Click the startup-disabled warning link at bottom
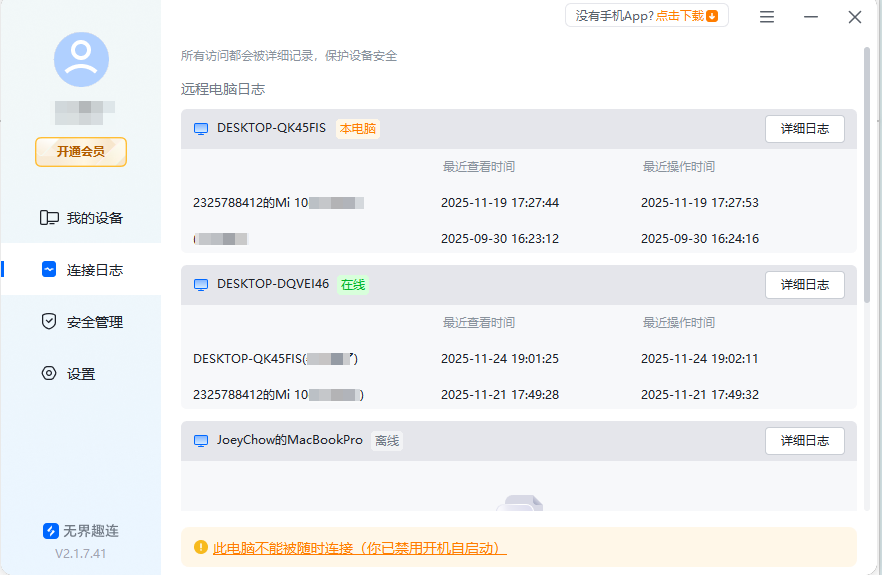 coord(359,548)
